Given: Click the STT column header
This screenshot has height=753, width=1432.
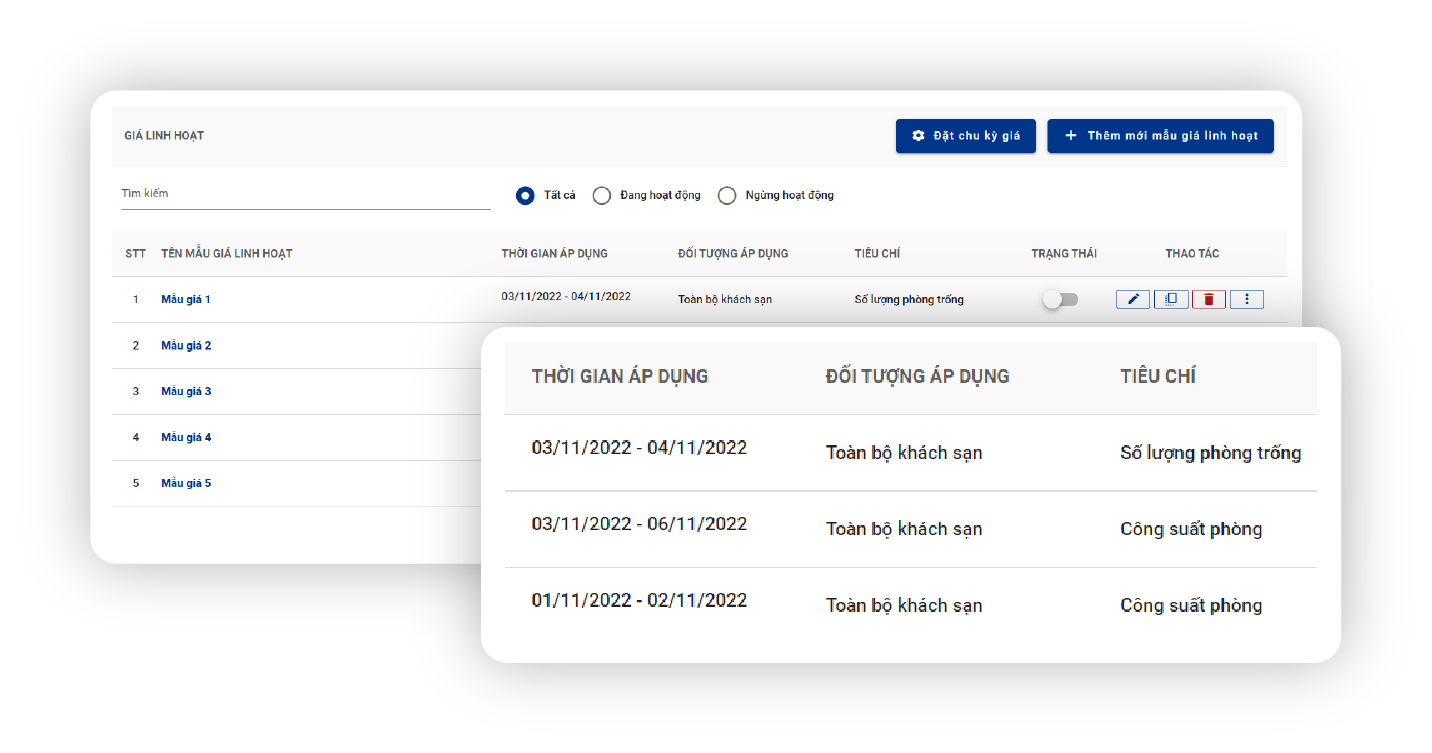Looking at the screenshot, I should pyautogui.click(x=135, y=254).
